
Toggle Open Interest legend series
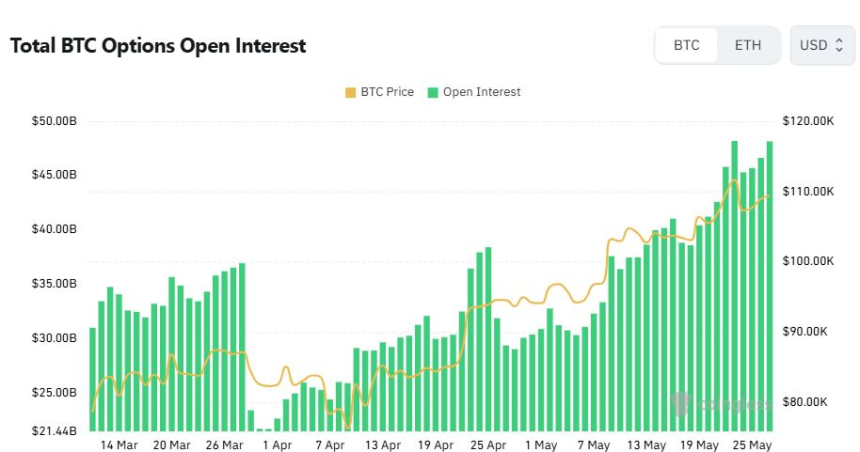474,92
